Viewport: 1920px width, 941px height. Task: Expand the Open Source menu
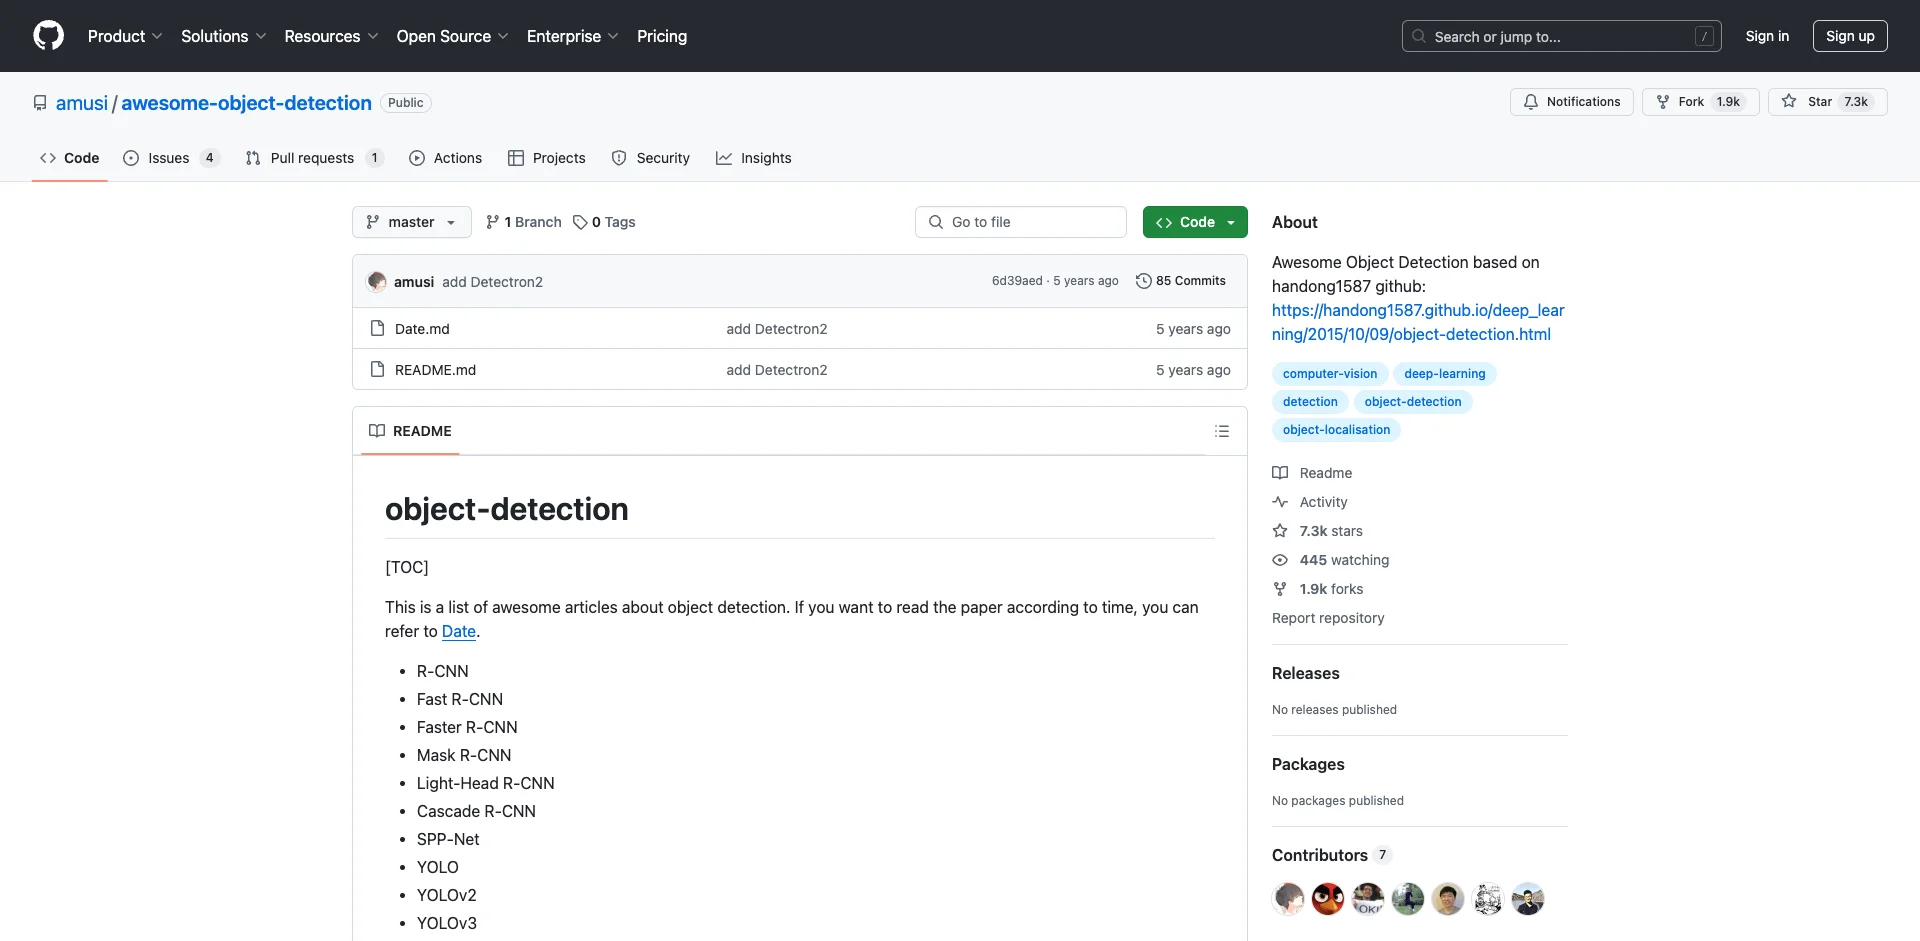(x=452, y=36)
